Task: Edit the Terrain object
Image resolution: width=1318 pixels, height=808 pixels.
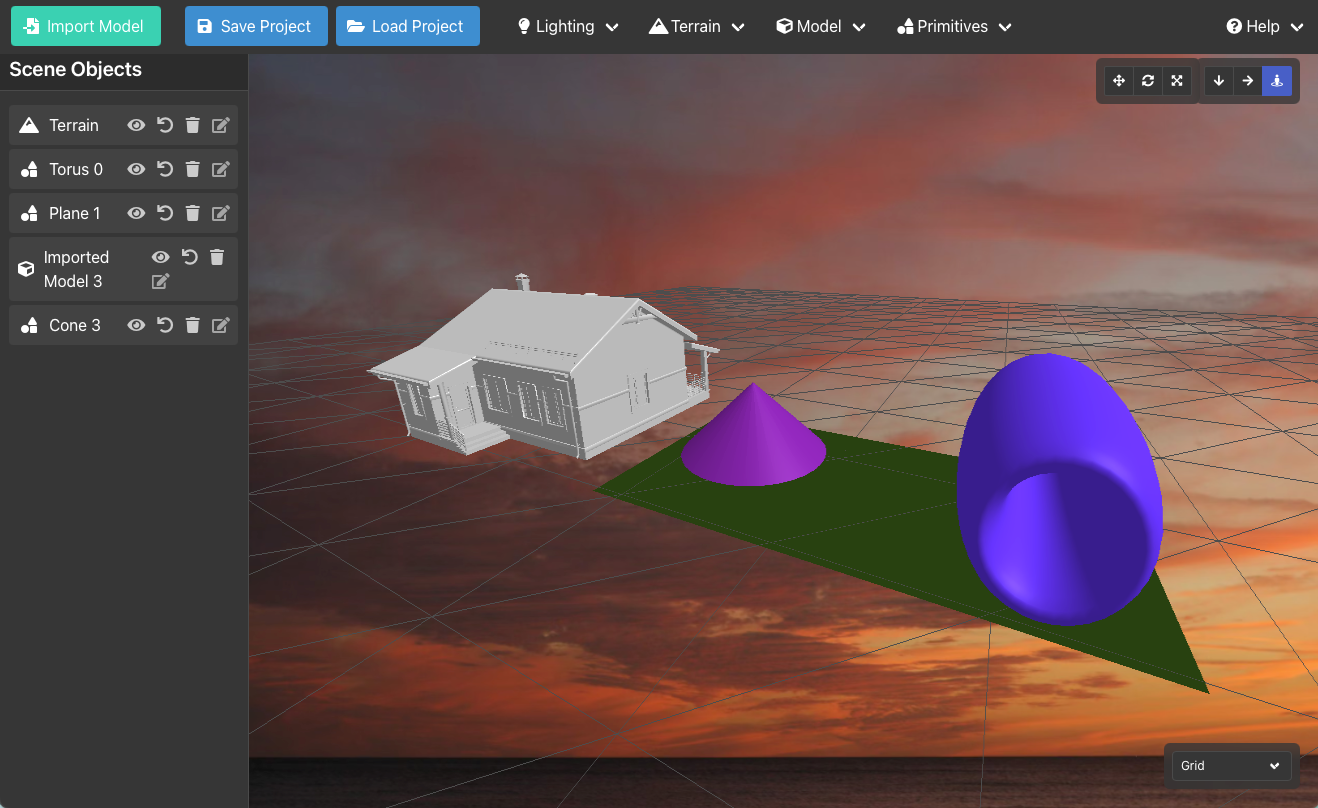Action: point(221,125)
